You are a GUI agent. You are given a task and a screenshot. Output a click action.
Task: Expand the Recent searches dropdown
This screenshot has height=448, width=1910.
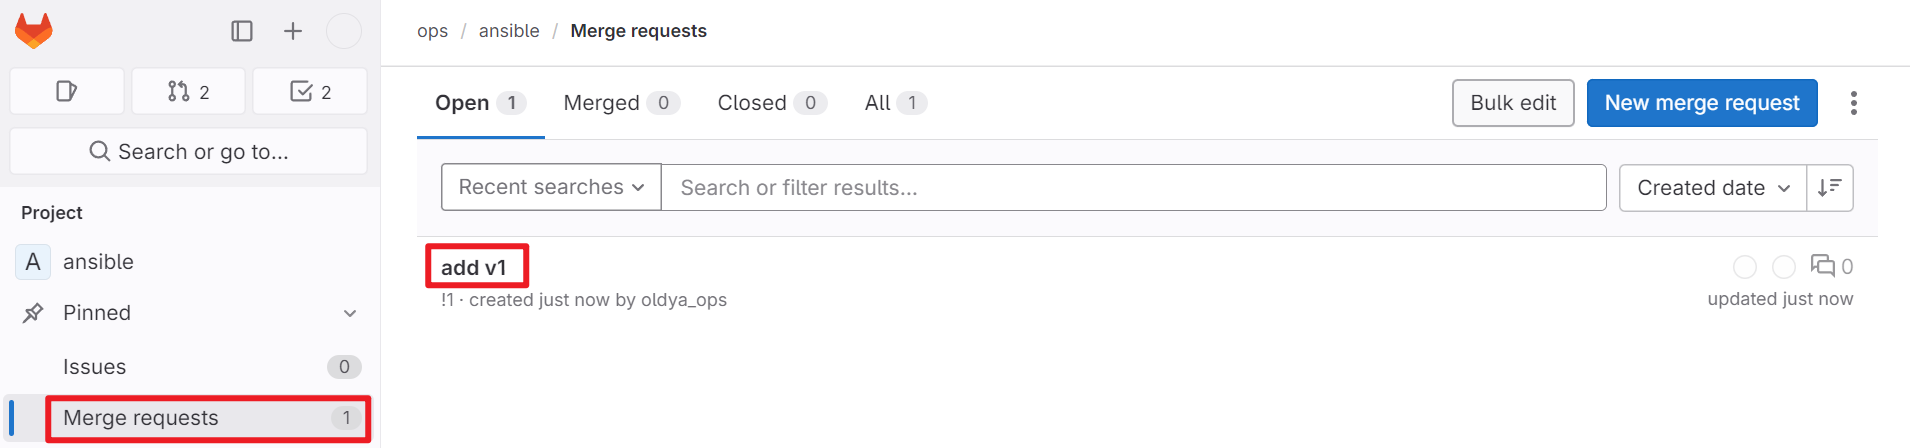pyautogui.click(x=551, y=187)
